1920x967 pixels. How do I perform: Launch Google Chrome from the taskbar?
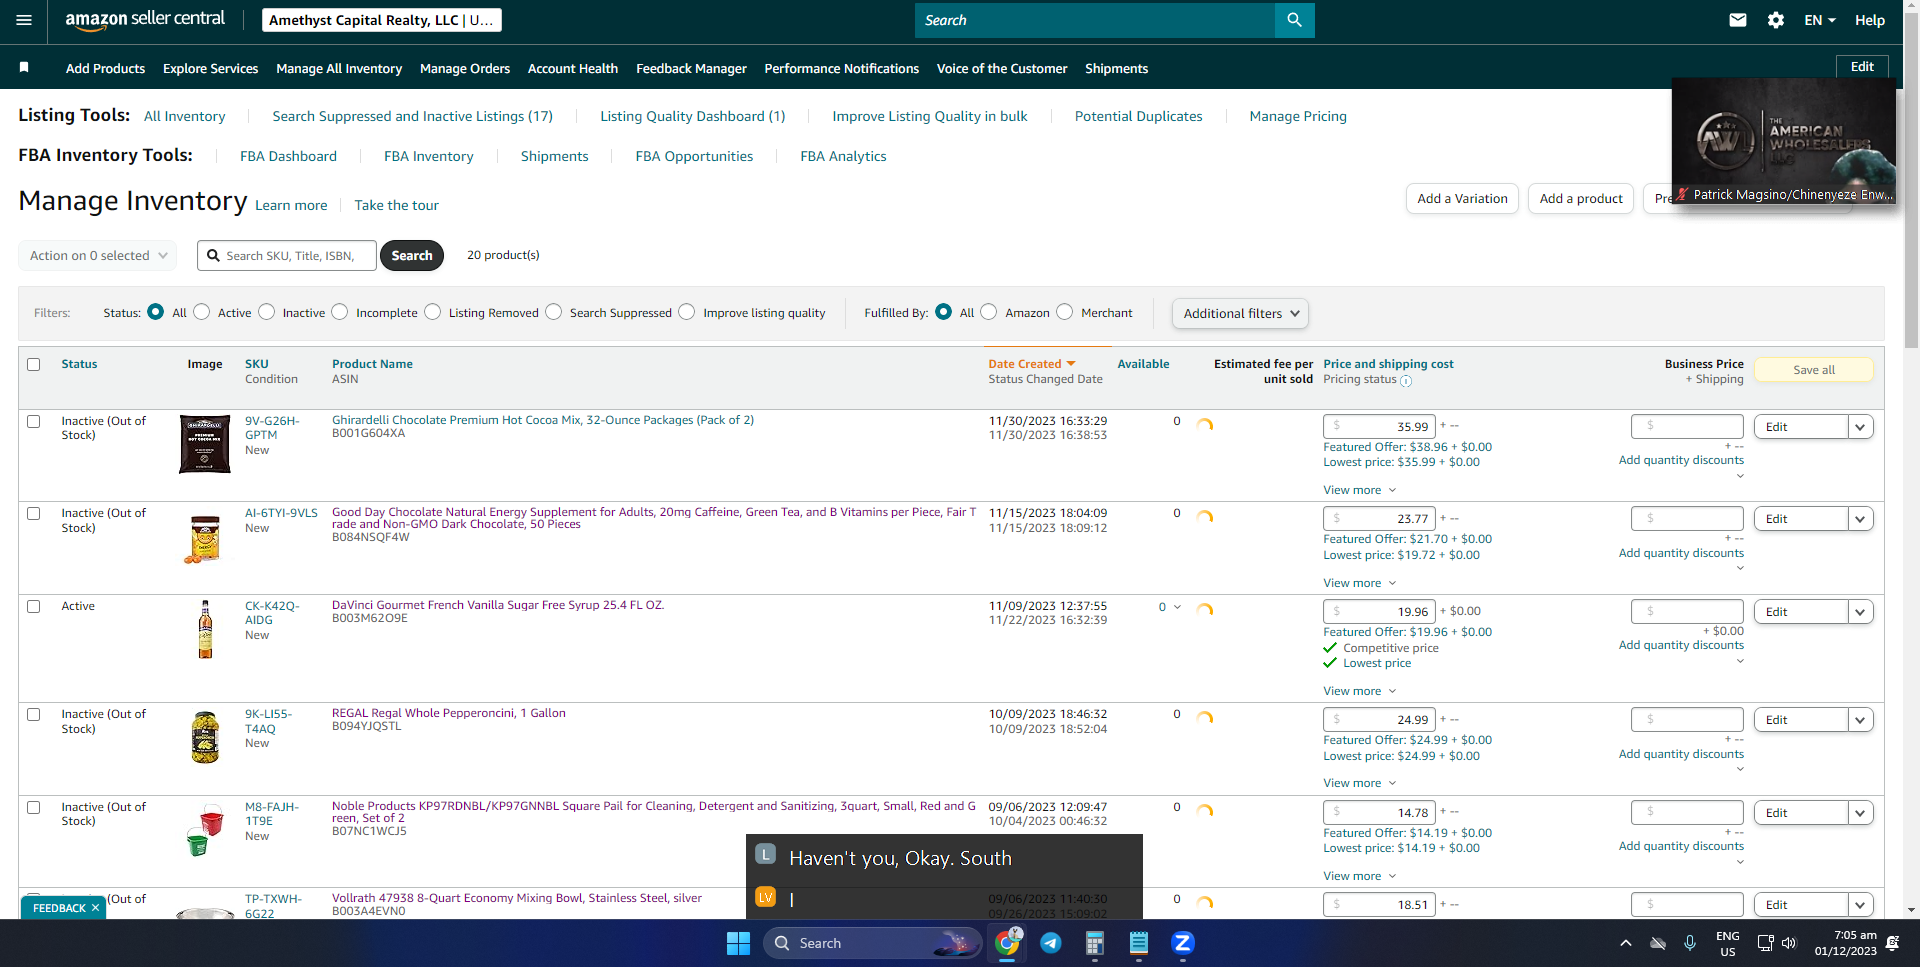[x=1007, y=943]
